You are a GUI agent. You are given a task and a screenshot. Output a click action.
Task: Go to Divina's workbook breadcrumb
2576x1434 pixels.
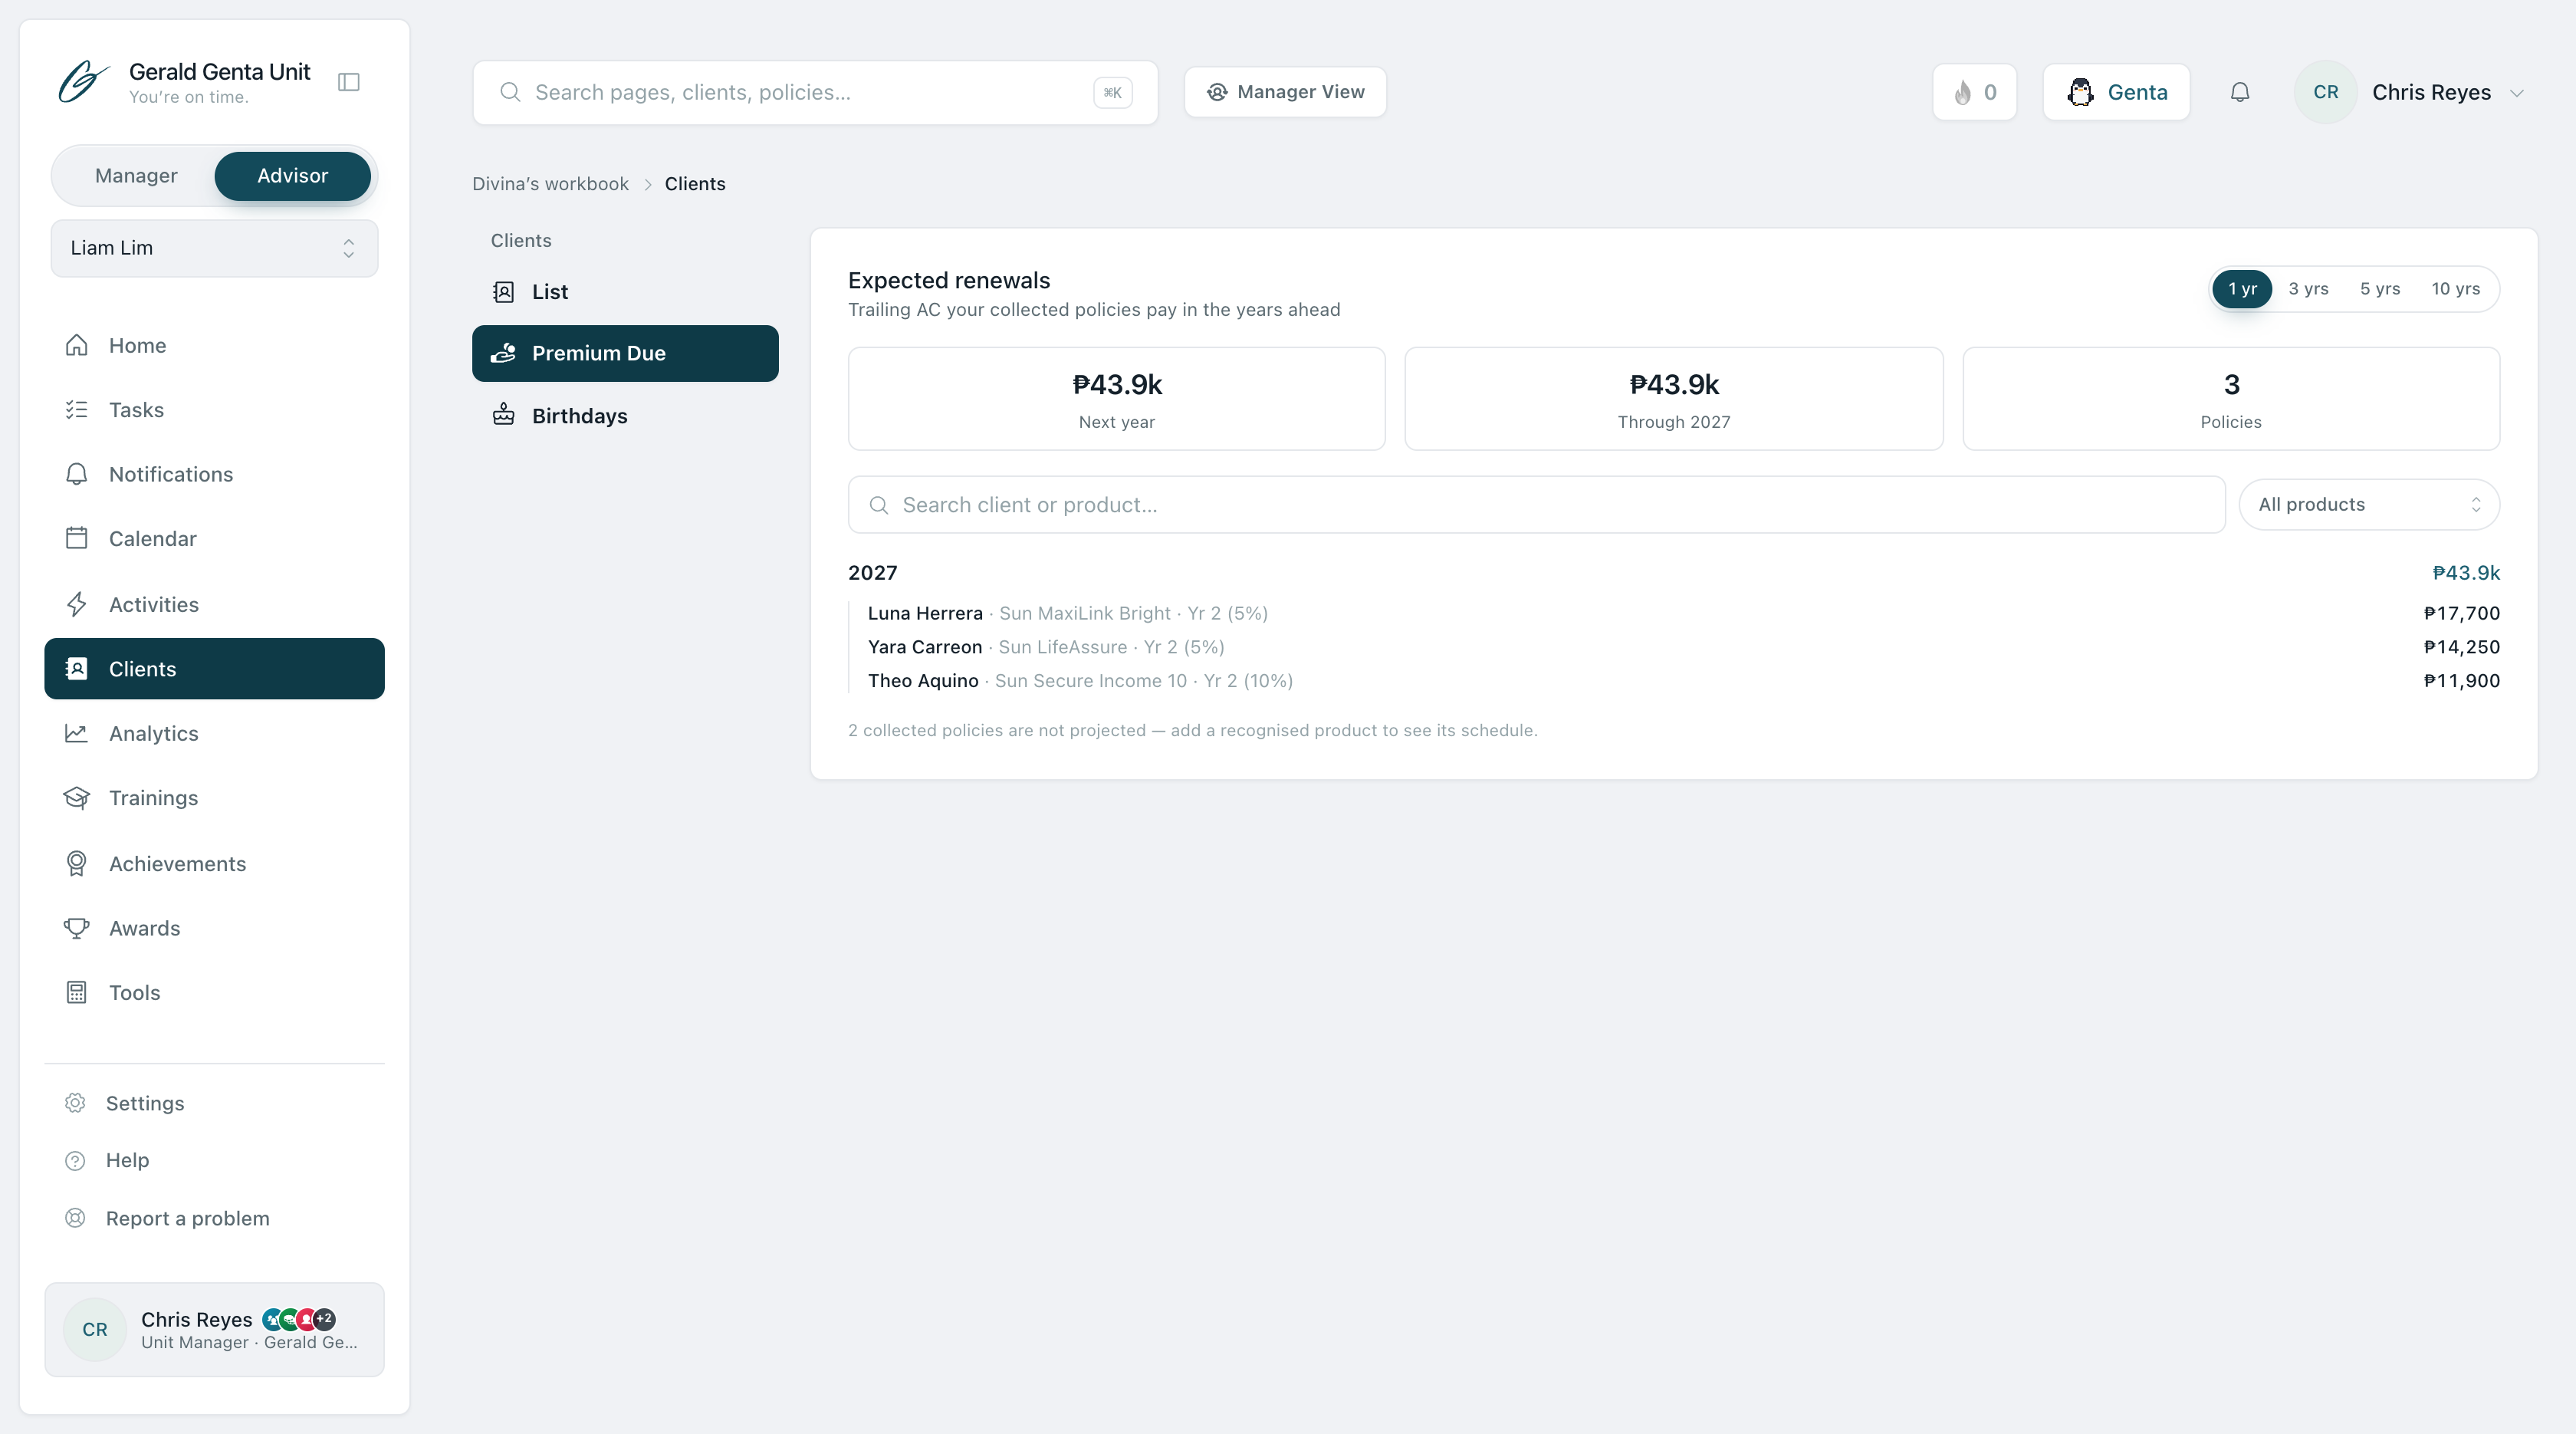coord(550,184)
